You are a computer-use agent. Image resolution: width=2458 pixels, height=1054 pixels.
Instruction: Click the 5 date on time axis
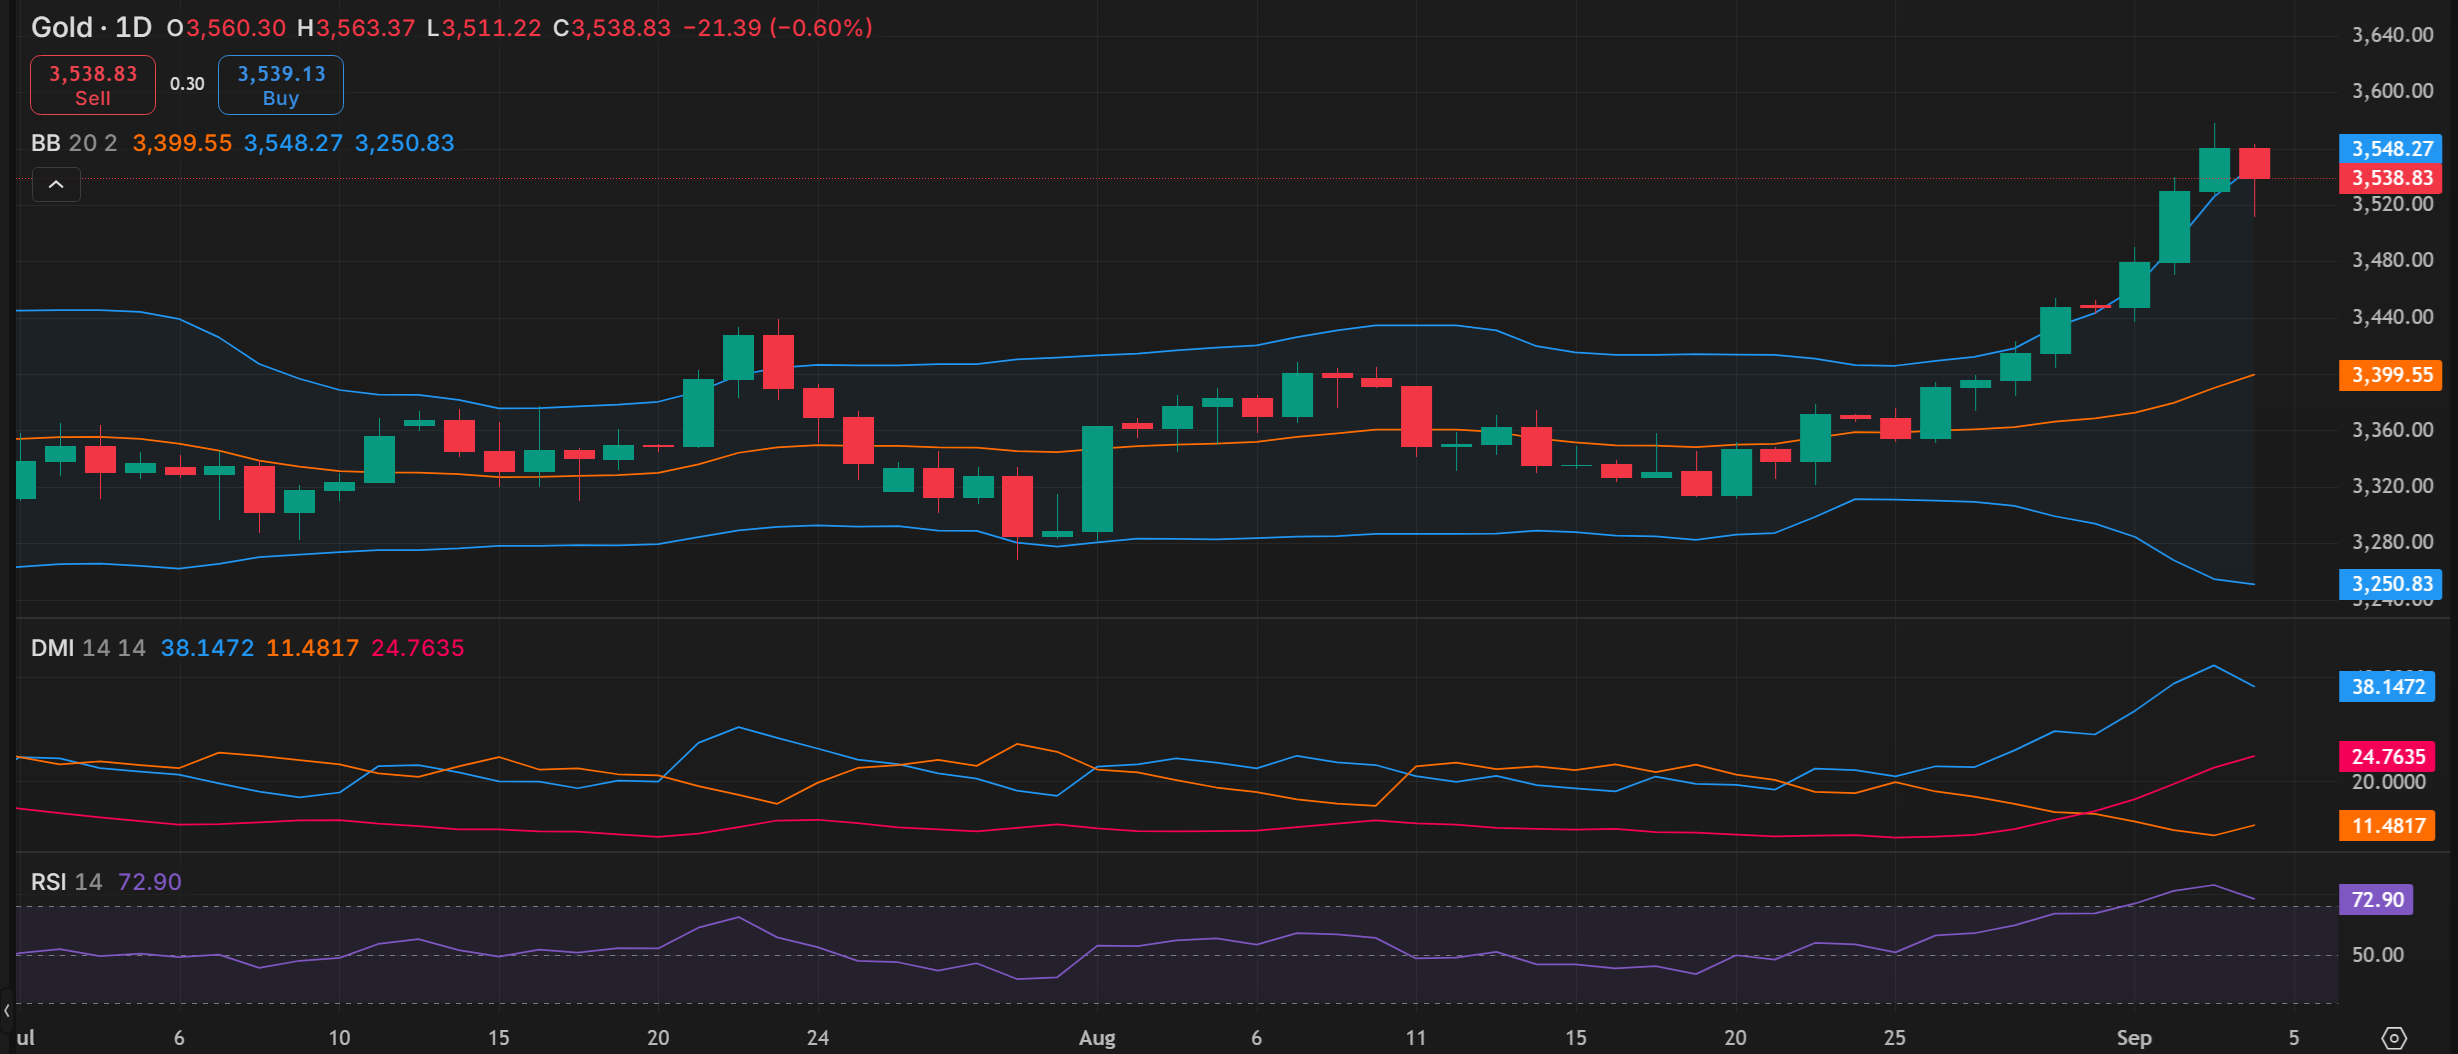click(x=2294, y=1038)
